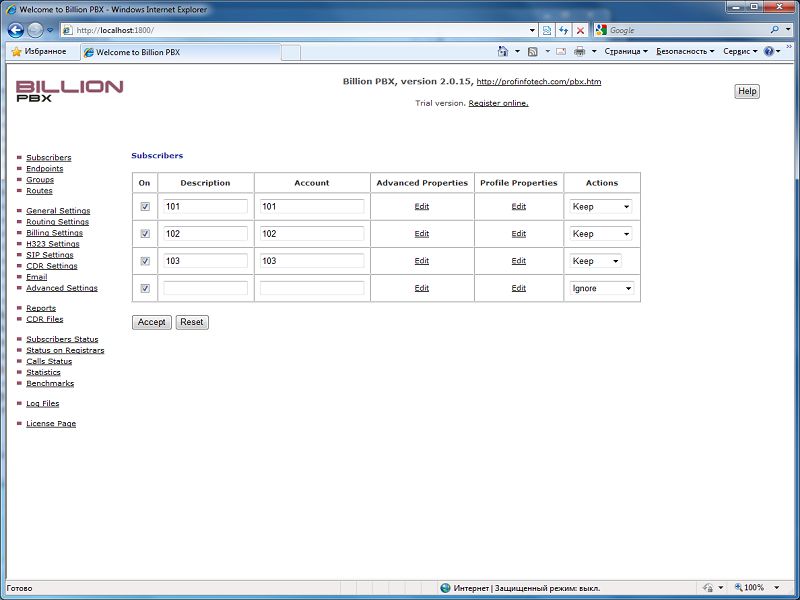Viewport: 800px width, 600px height.
Task: Open the Endpoints sidebar link
Action: (x=45, y=169)
